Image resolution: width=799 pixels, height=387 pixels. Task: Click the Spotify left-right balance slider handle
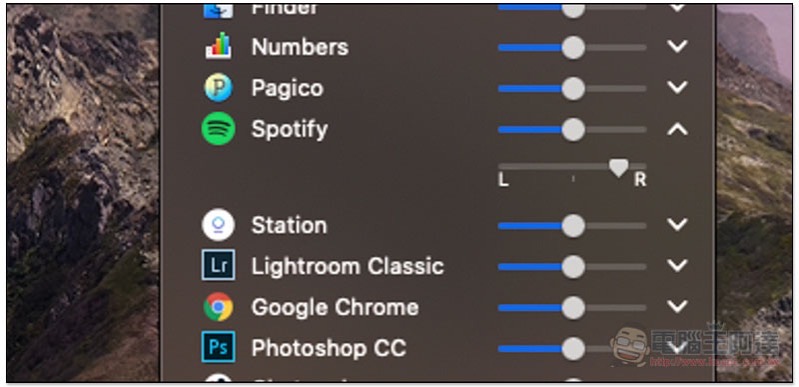point(619,168)
